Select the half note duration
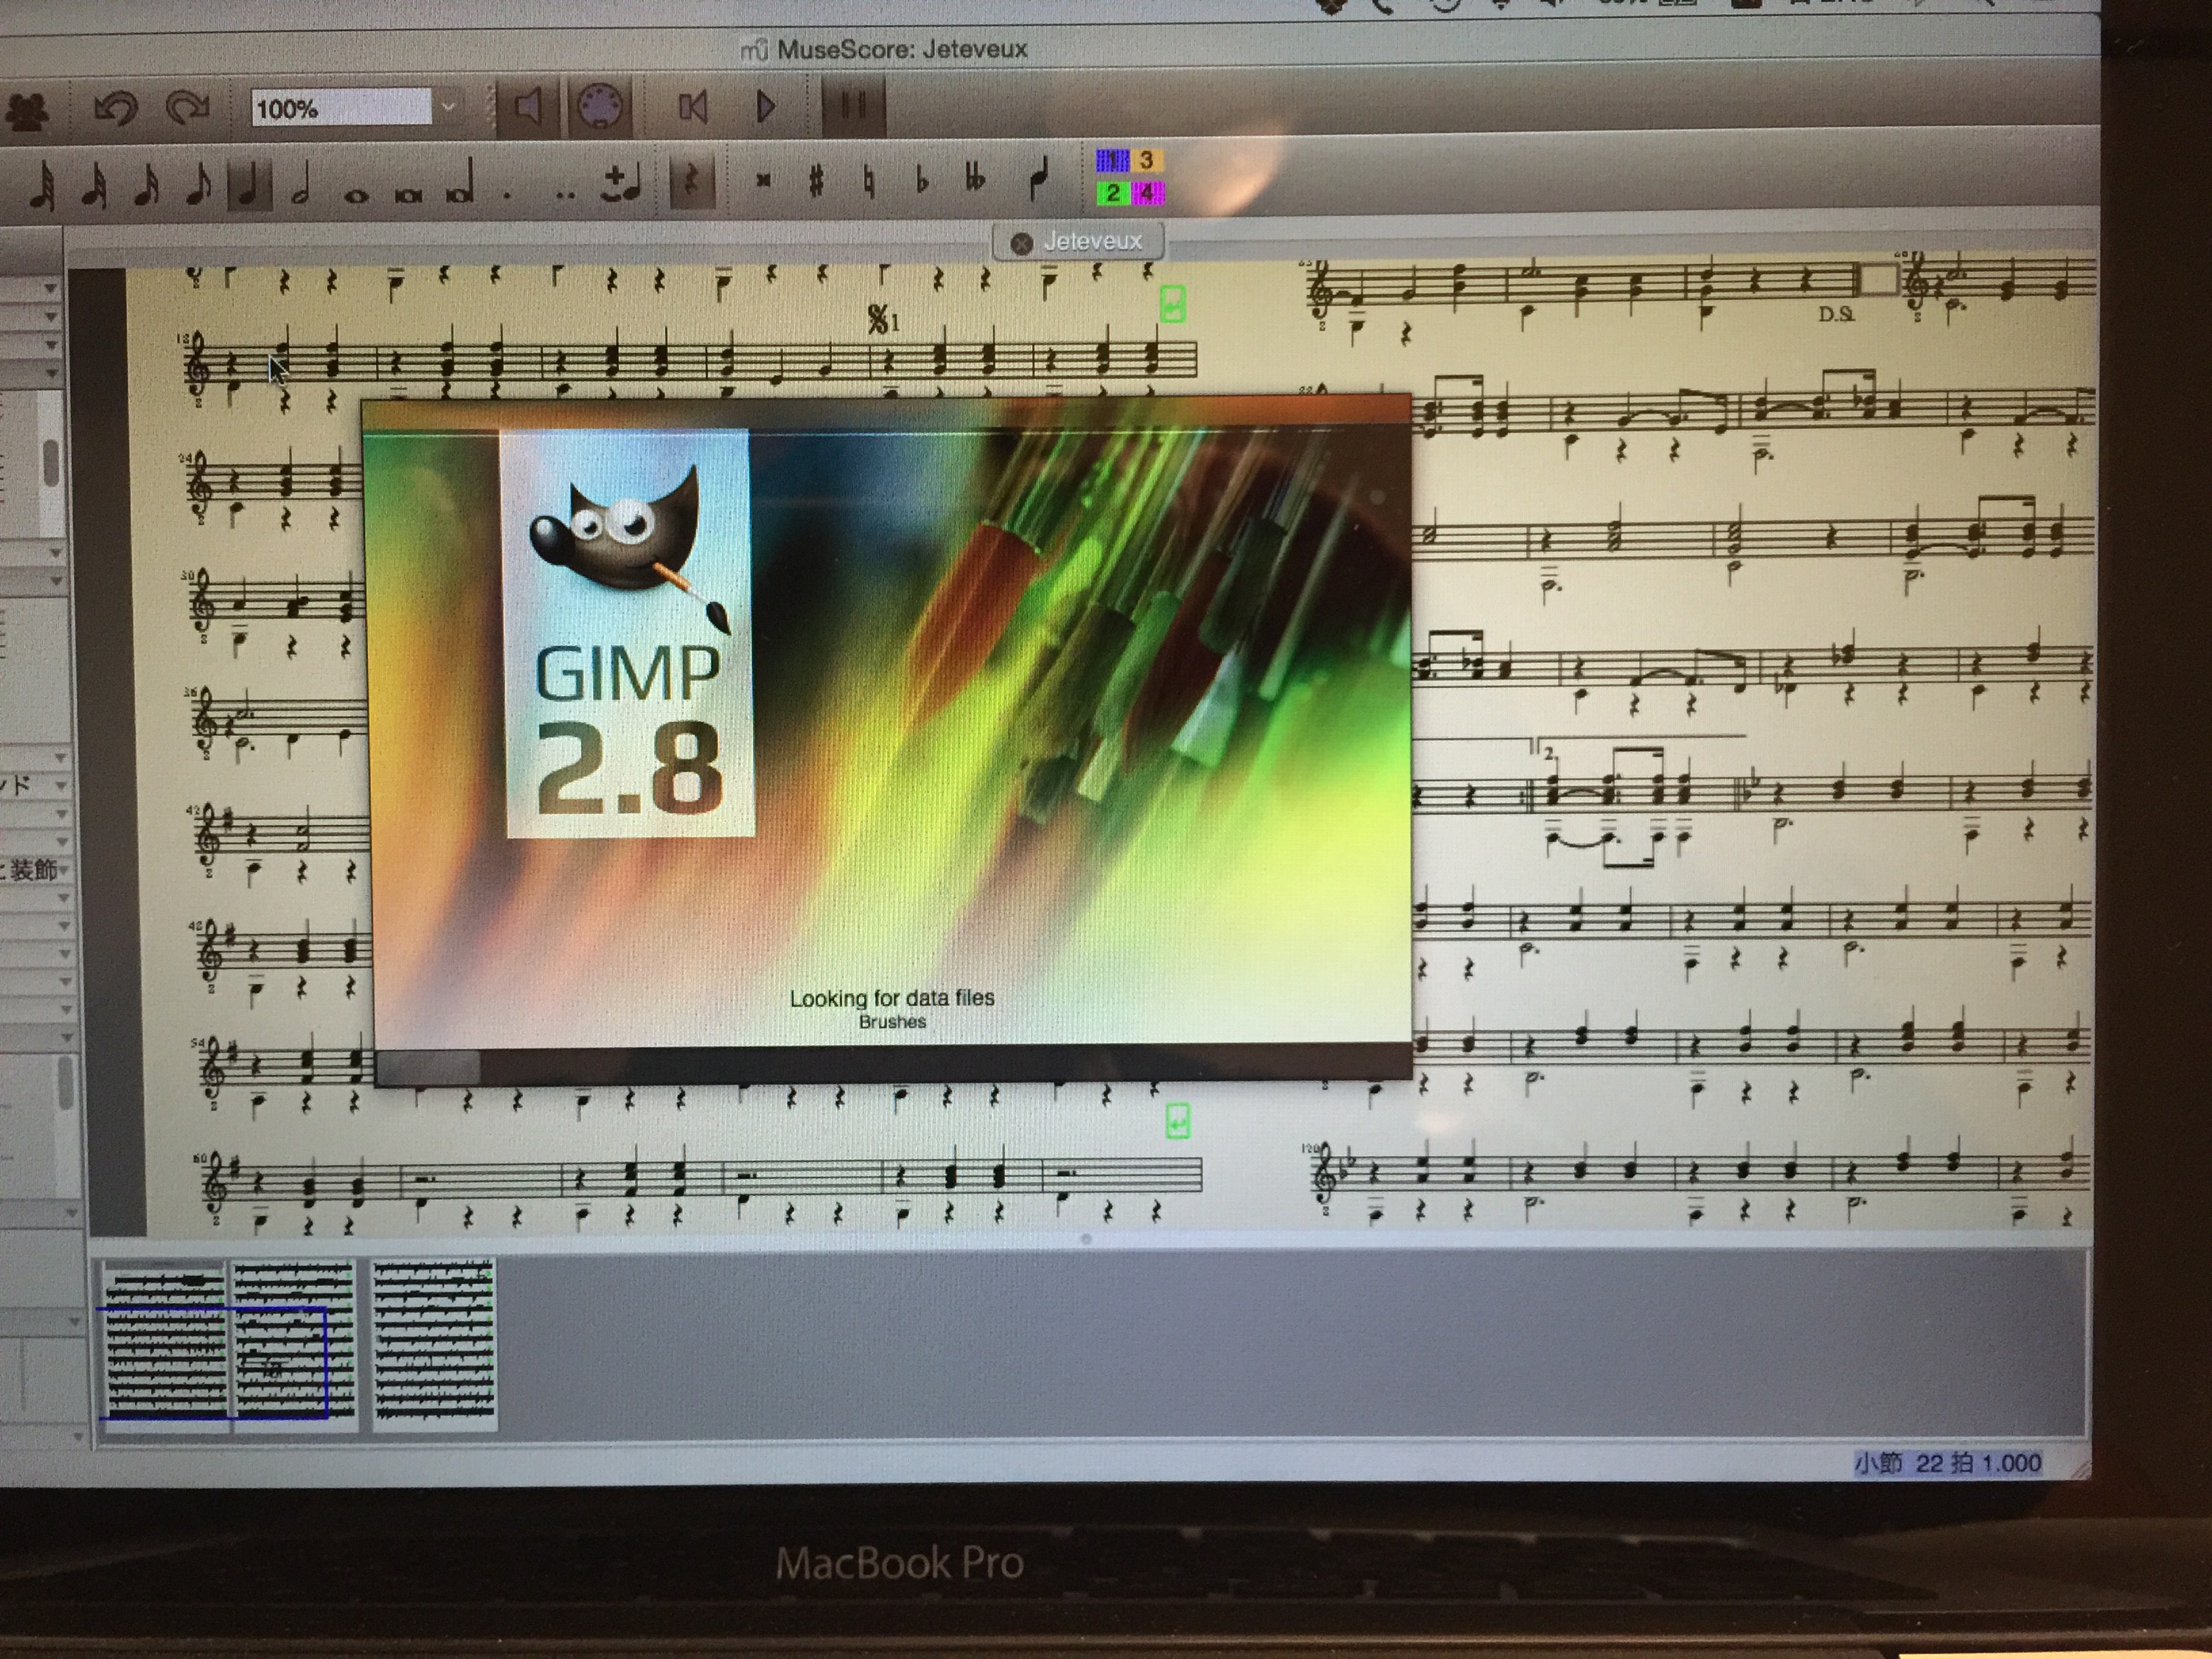The image size is (2212, 1659). [x=301, y=184]
